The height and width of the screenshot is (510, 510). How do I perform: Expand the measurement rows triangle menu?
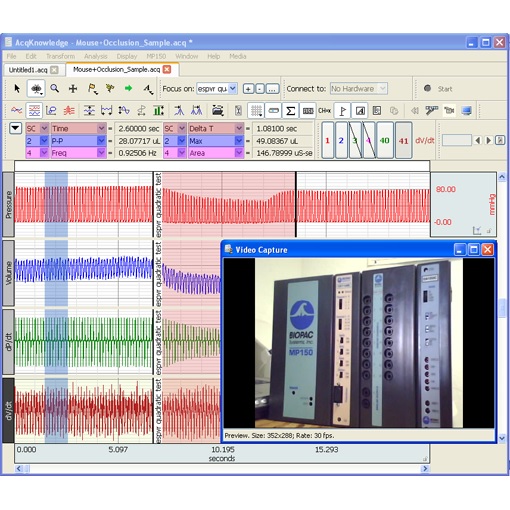[x=16, y=128]
